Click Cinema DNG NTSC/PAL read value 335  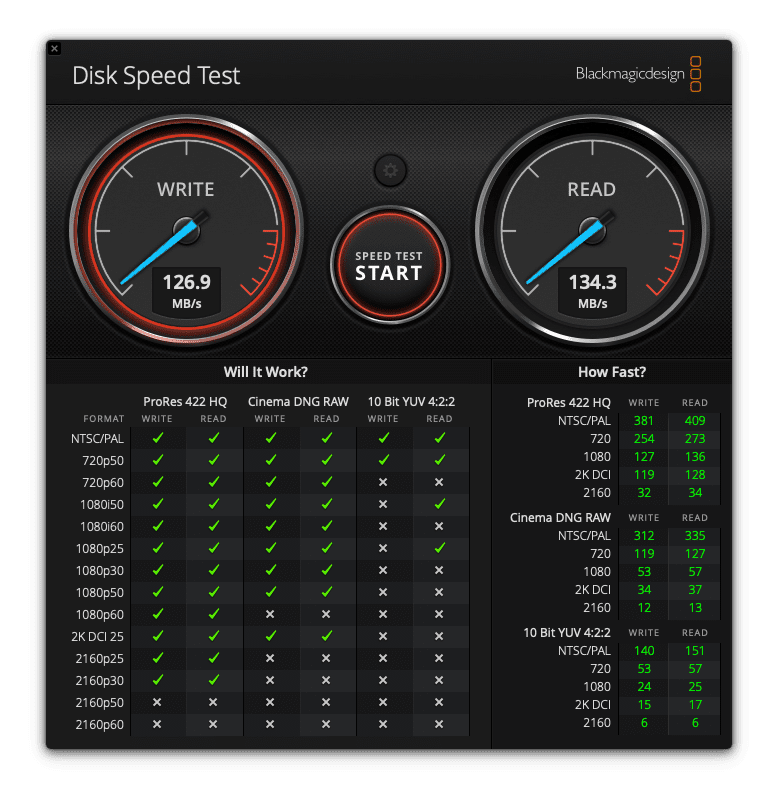695,536
